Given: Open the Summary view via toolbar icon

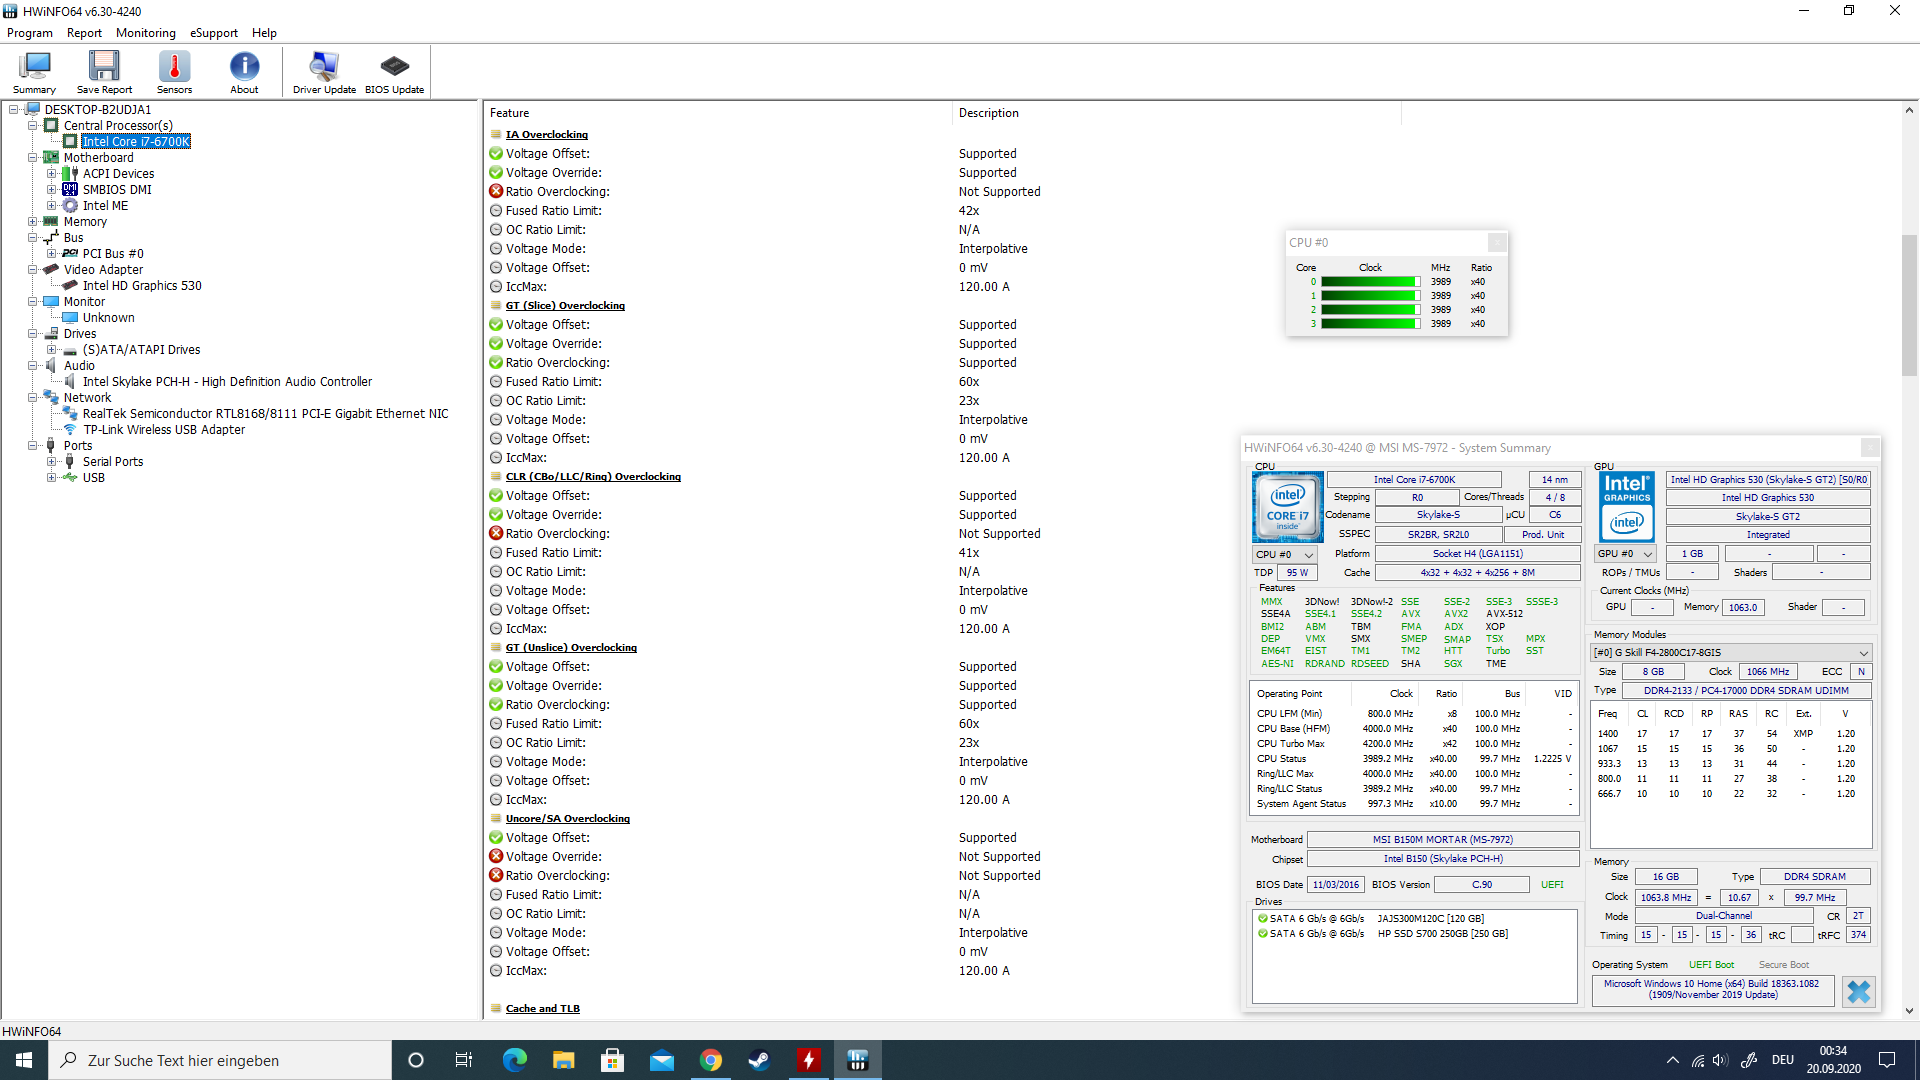Looking at the screenshot, I should click(33, 70).
